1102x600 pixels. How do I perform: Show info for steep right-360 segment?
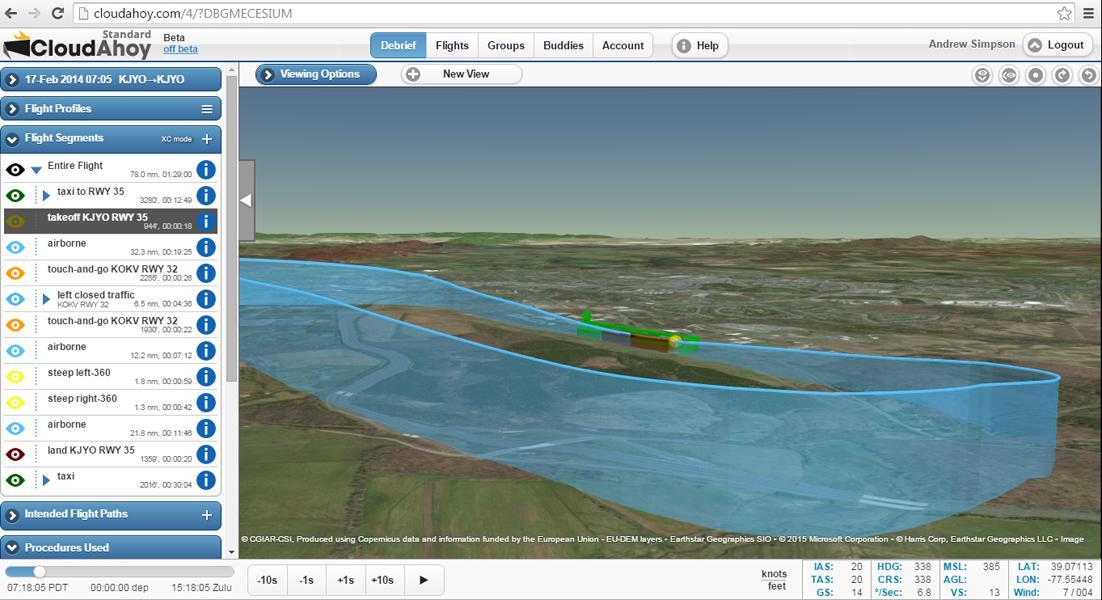206,403
